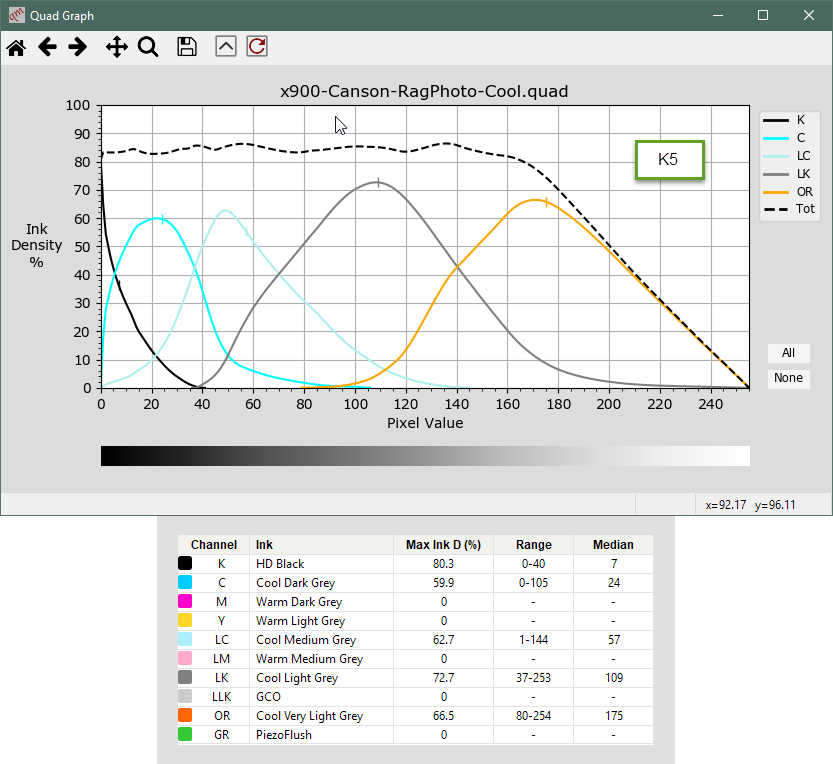
Task: Select the GCO ink cell
Action: click(x=321, y=697)
